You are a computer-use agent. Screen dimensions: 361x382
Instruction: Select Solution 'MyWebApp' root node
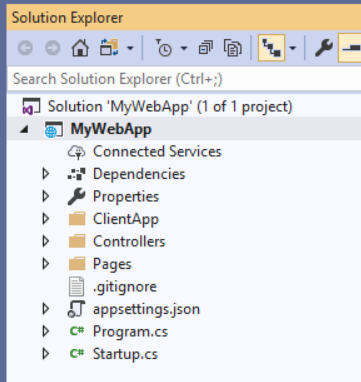tap(170, 107)
